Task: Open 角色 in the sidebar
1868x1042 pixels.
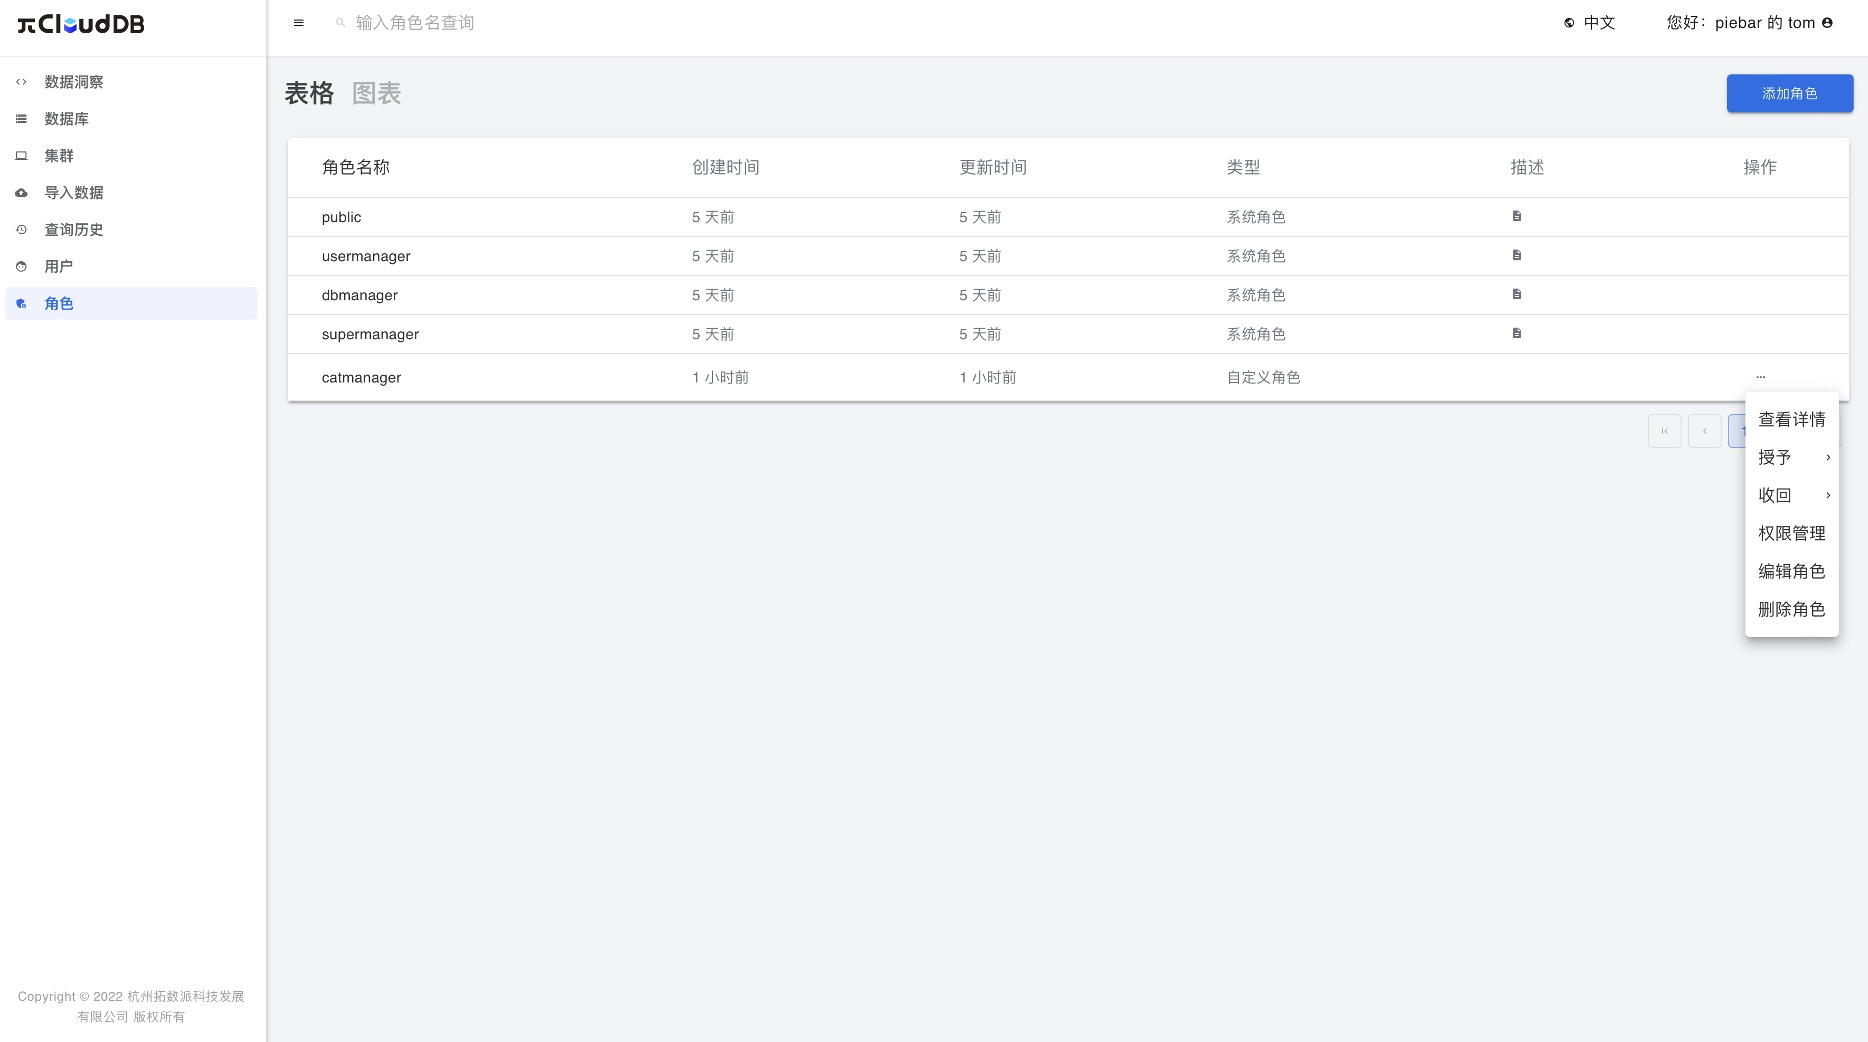Action: point(131,304)
